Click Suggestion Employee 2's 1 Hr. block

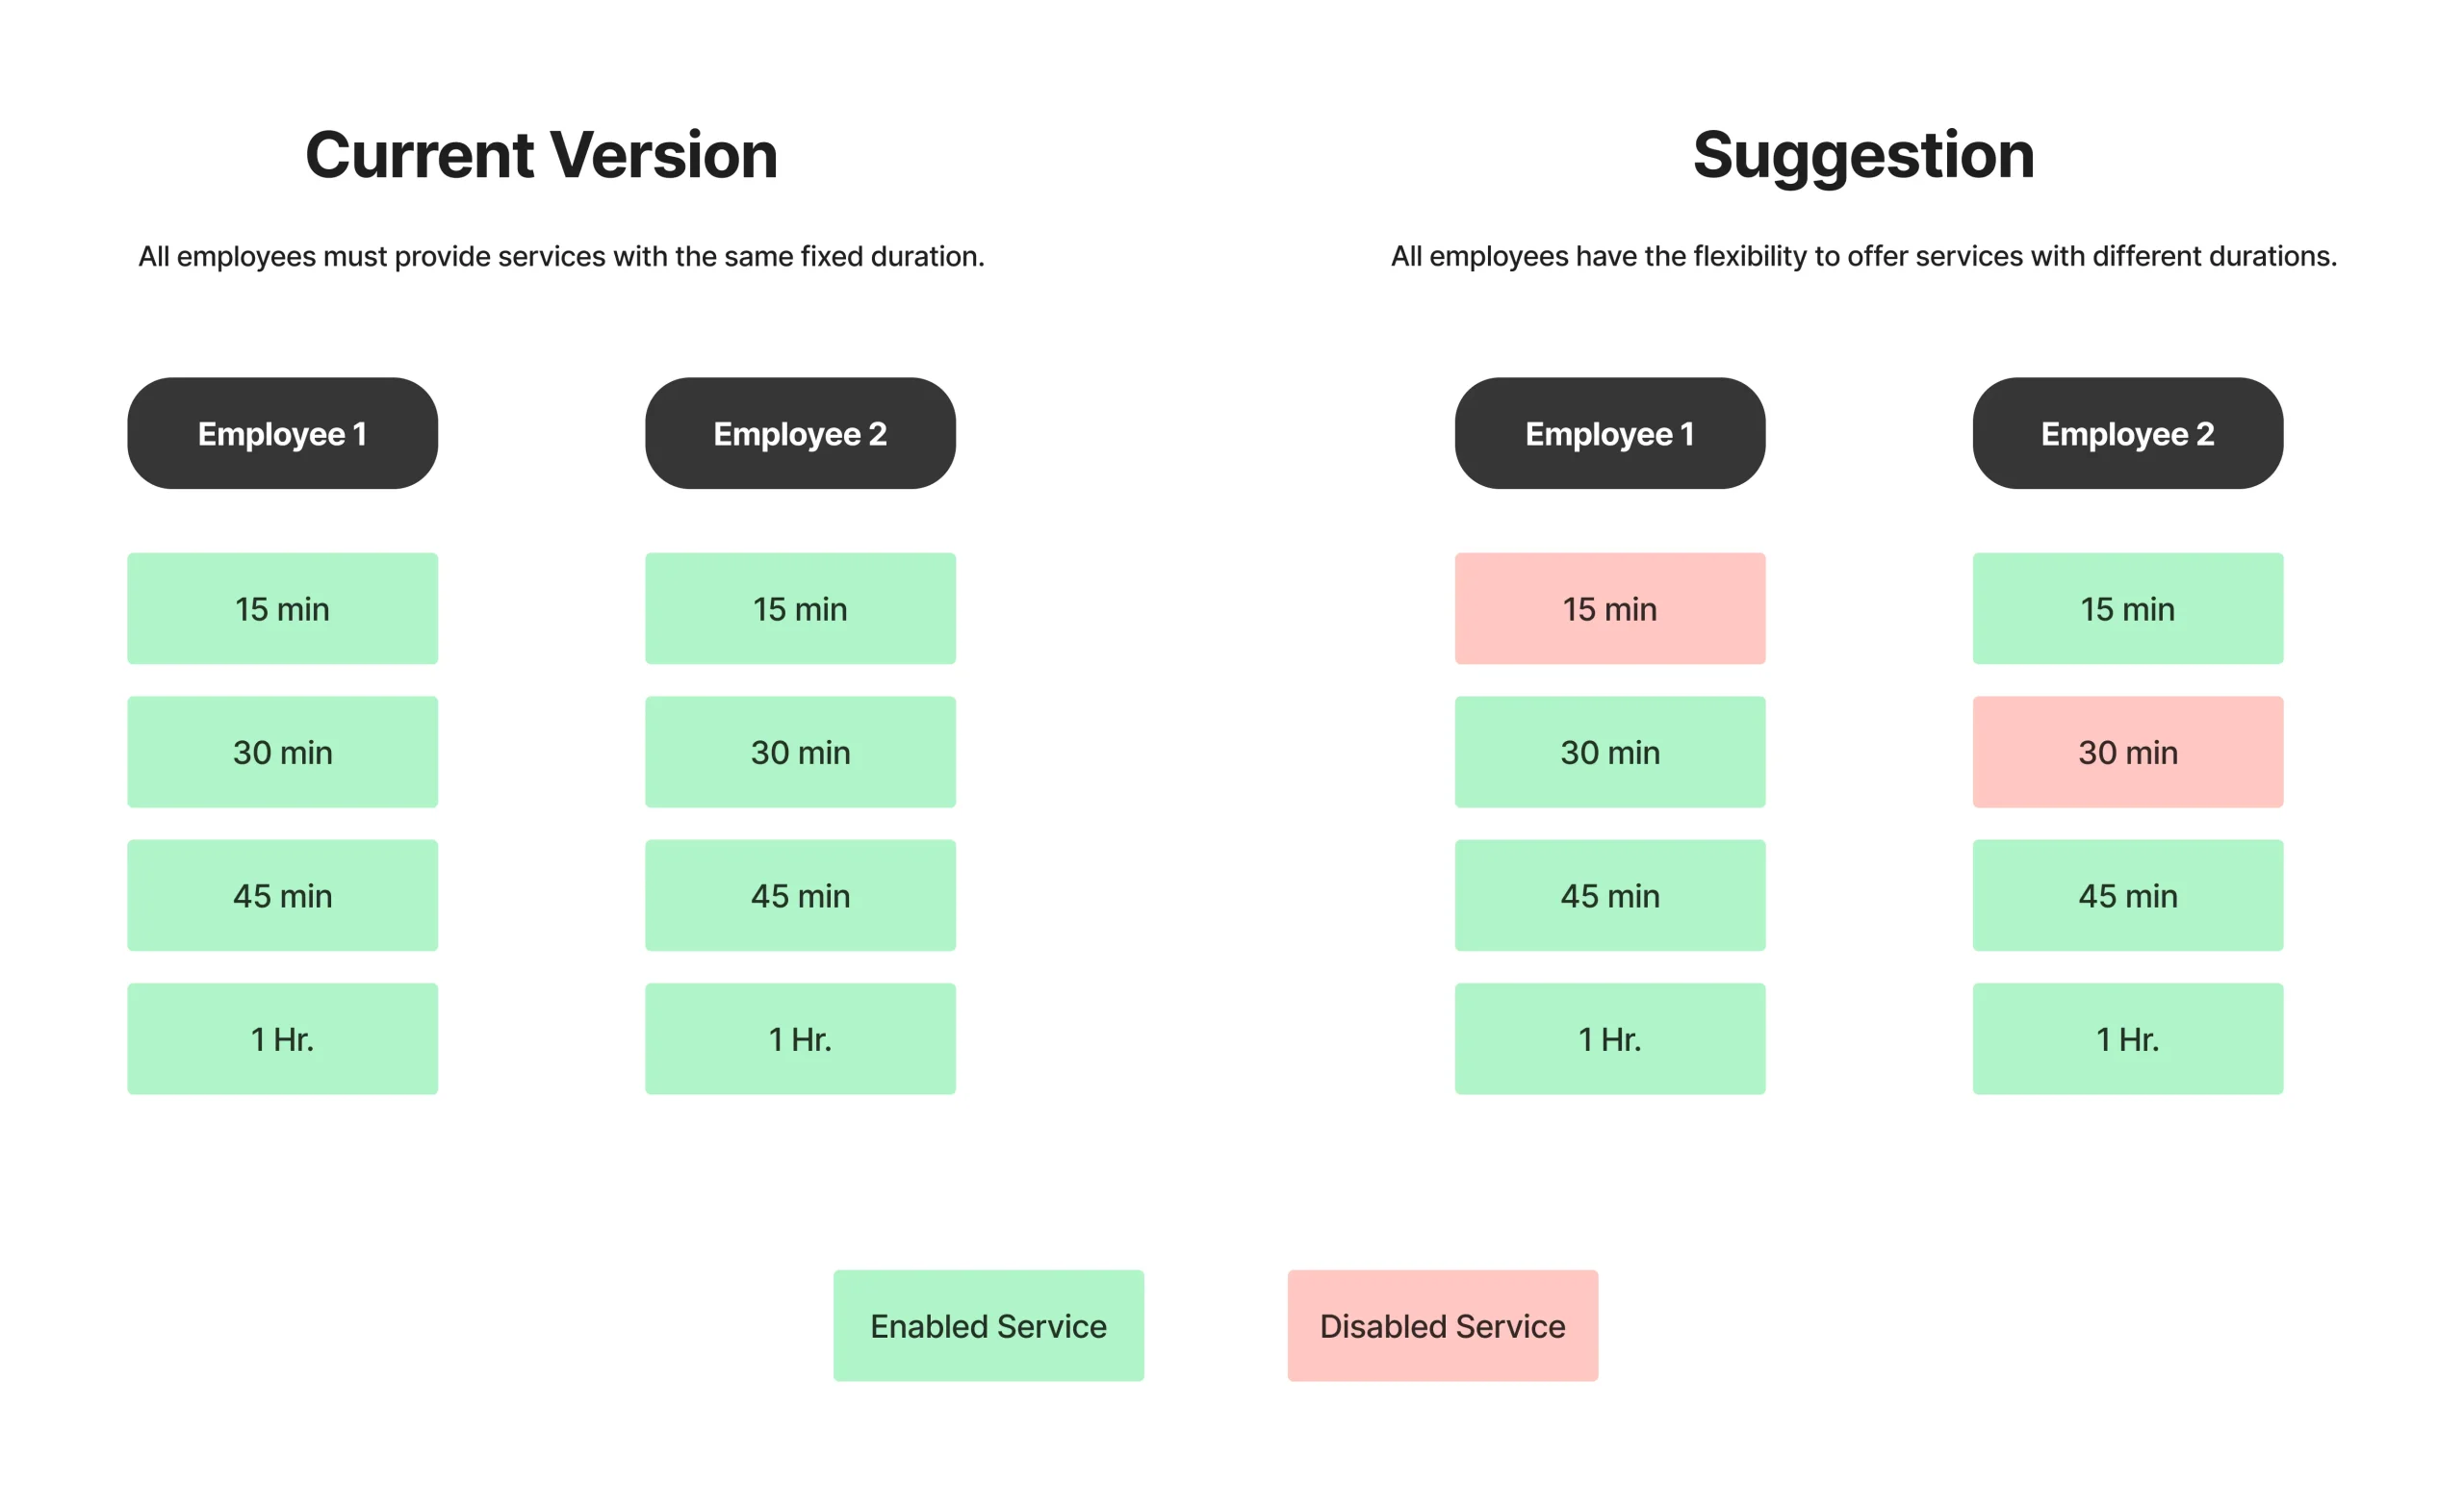pos(2127,1038)
